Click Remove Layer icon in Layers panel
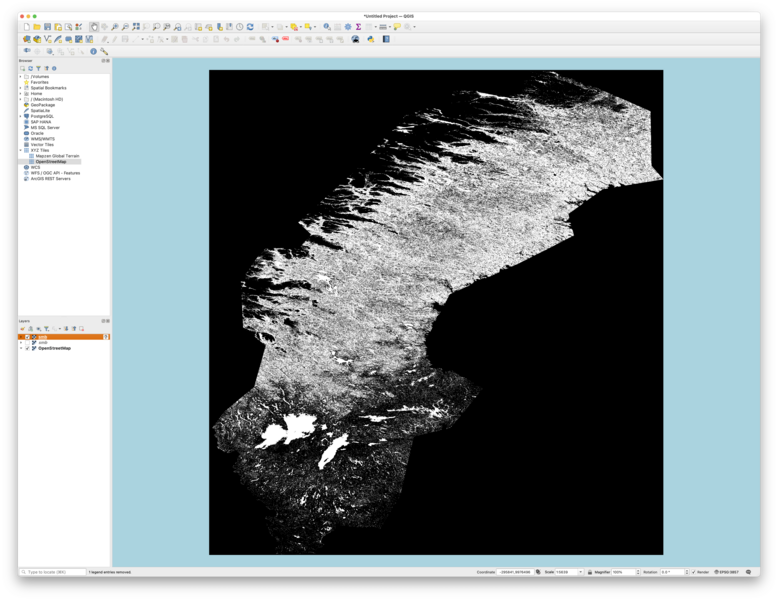 (x=82, y=329)
